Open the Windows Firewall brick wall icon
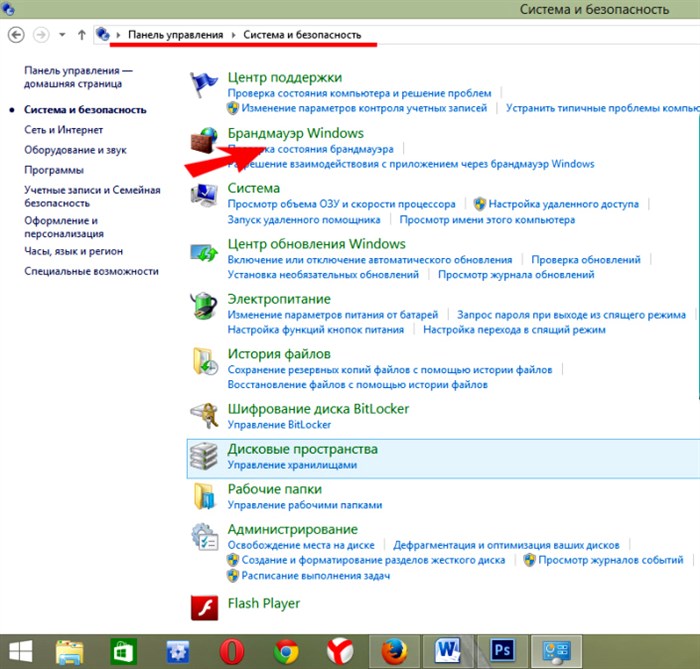The width and height of the screenshot is (700, 669). pyautogui.click(x=204, y=140)
